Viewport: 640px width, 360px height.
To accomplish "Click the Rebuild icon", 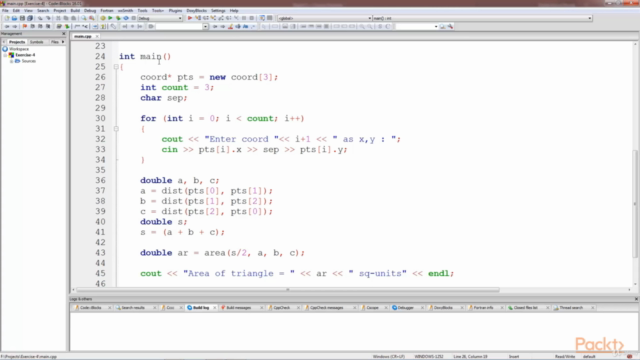I will pyautogui.click(x=126, y=18).
